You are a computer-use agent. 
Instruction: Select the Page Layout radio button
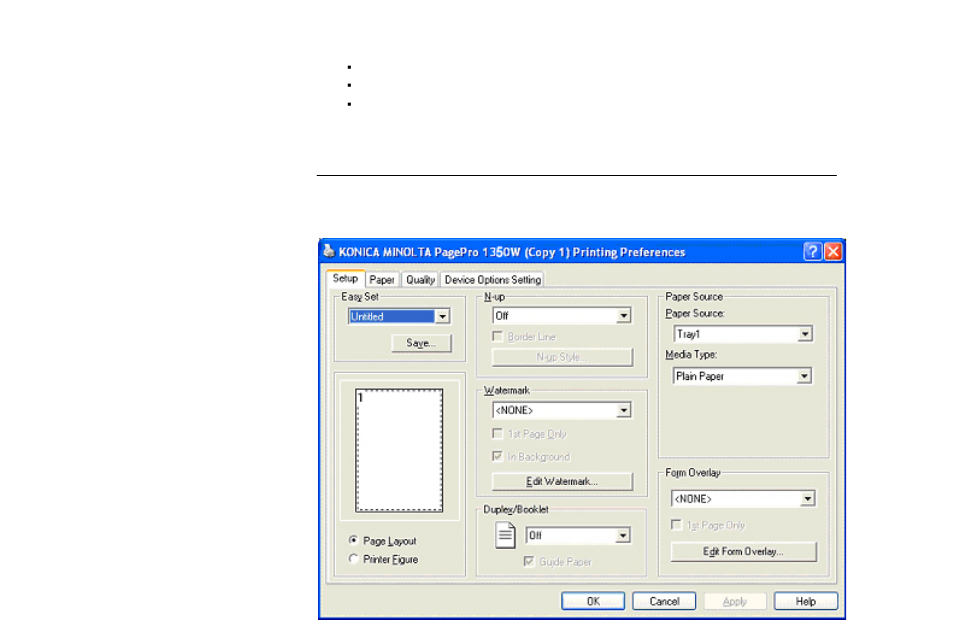click(x=353, y=541)
